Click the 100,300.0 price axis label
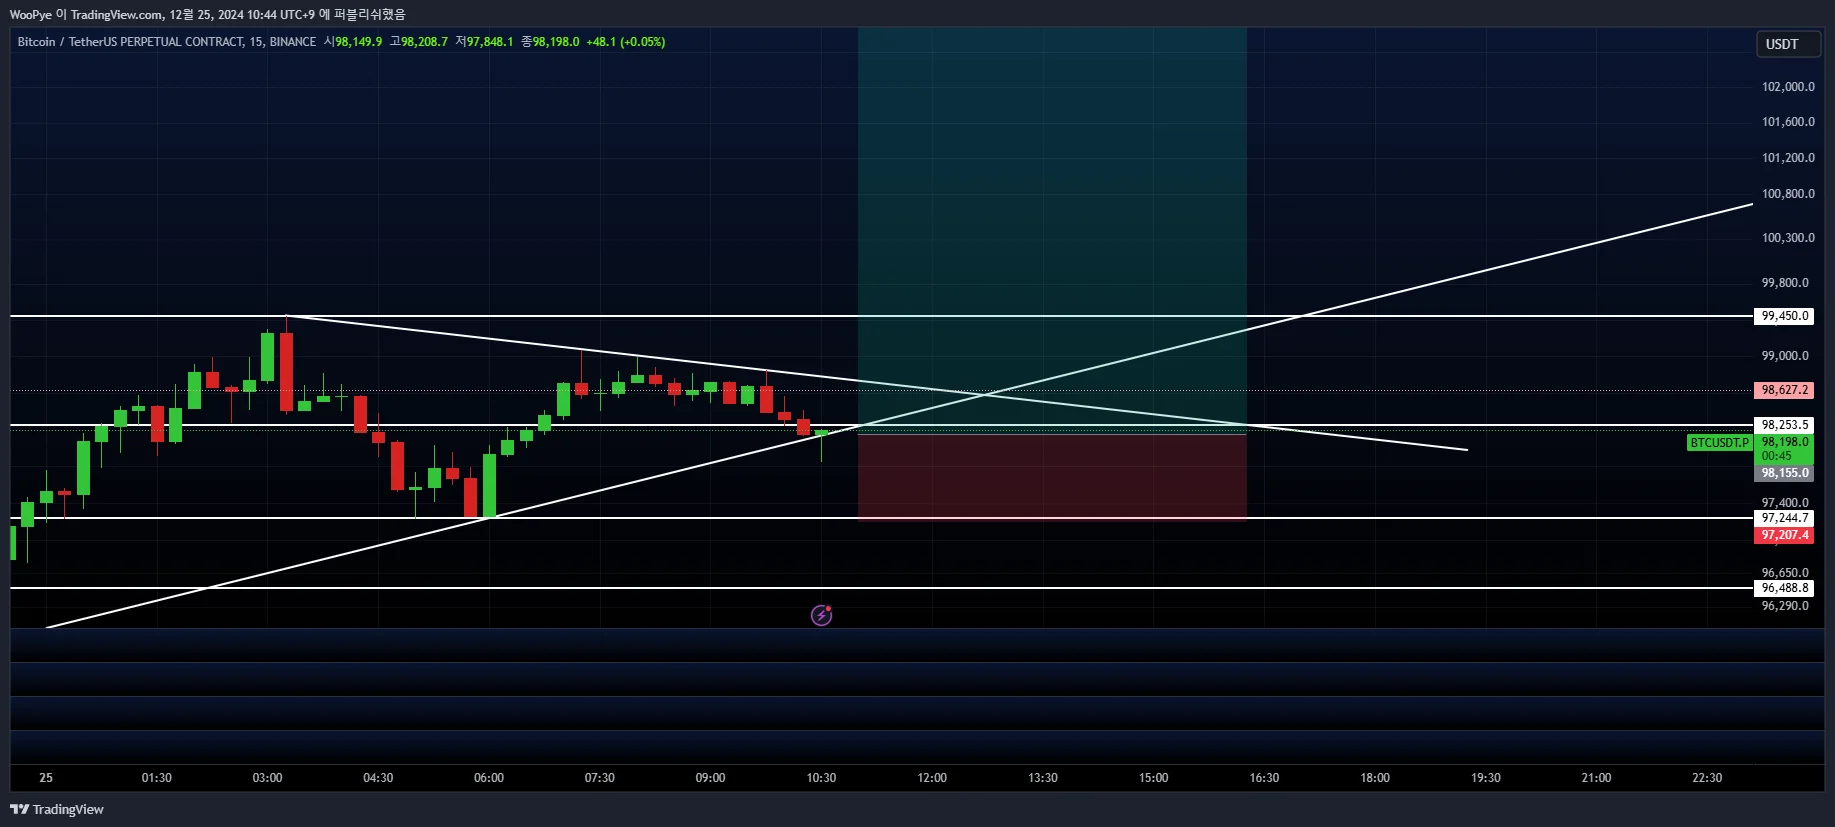 1788,238
